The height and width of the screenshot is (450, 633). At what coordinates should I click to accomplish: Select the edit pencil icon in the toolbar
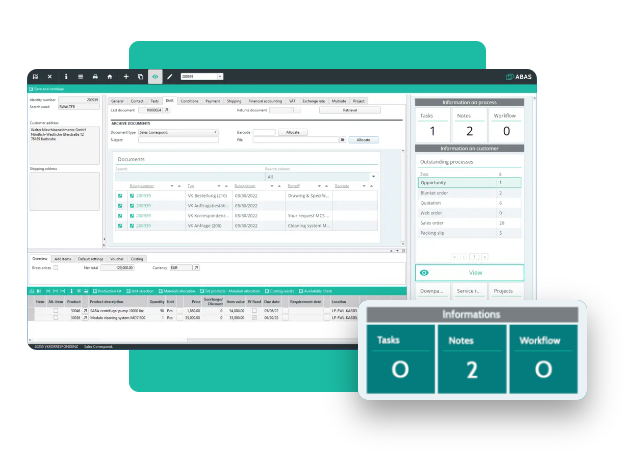point(170,77)
